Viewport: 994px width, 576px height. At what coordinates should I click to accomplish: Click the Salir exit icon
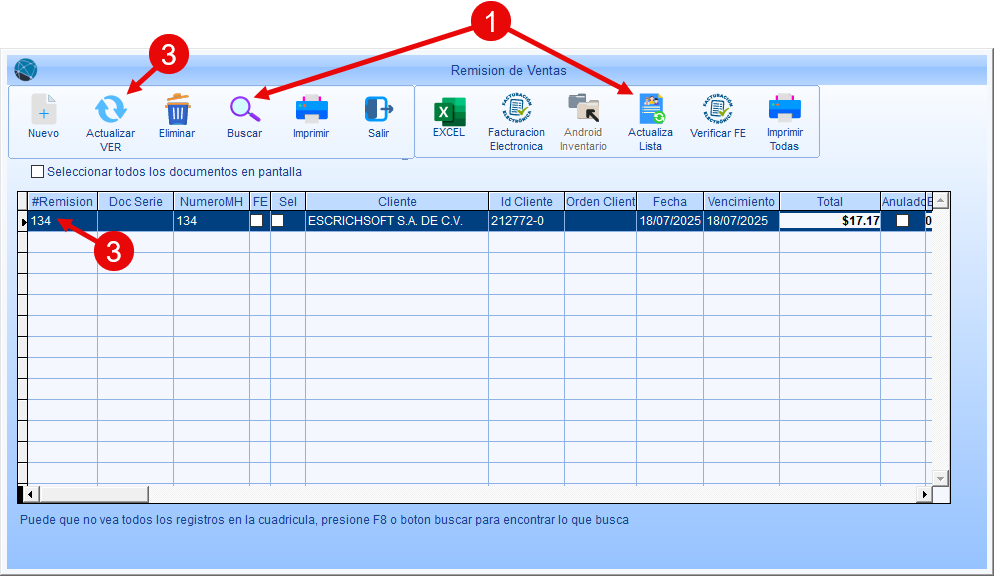(x=378, y=109)
